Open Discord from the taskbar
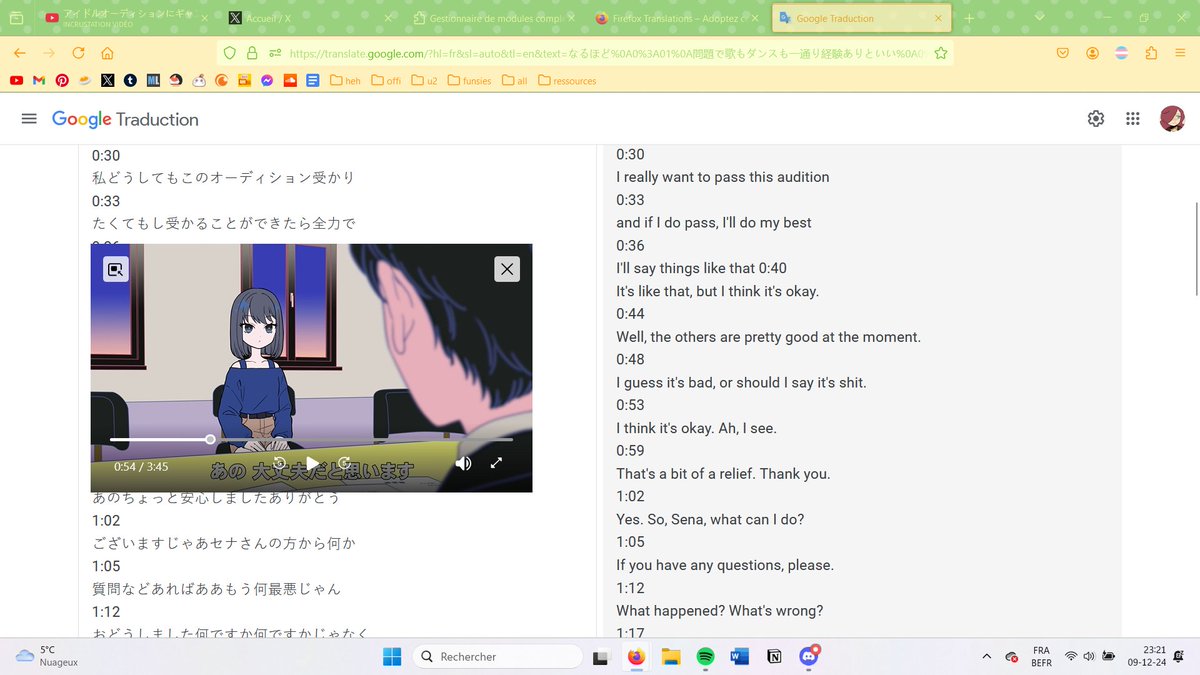This screenshot has width=1200, height=675. 809,656
